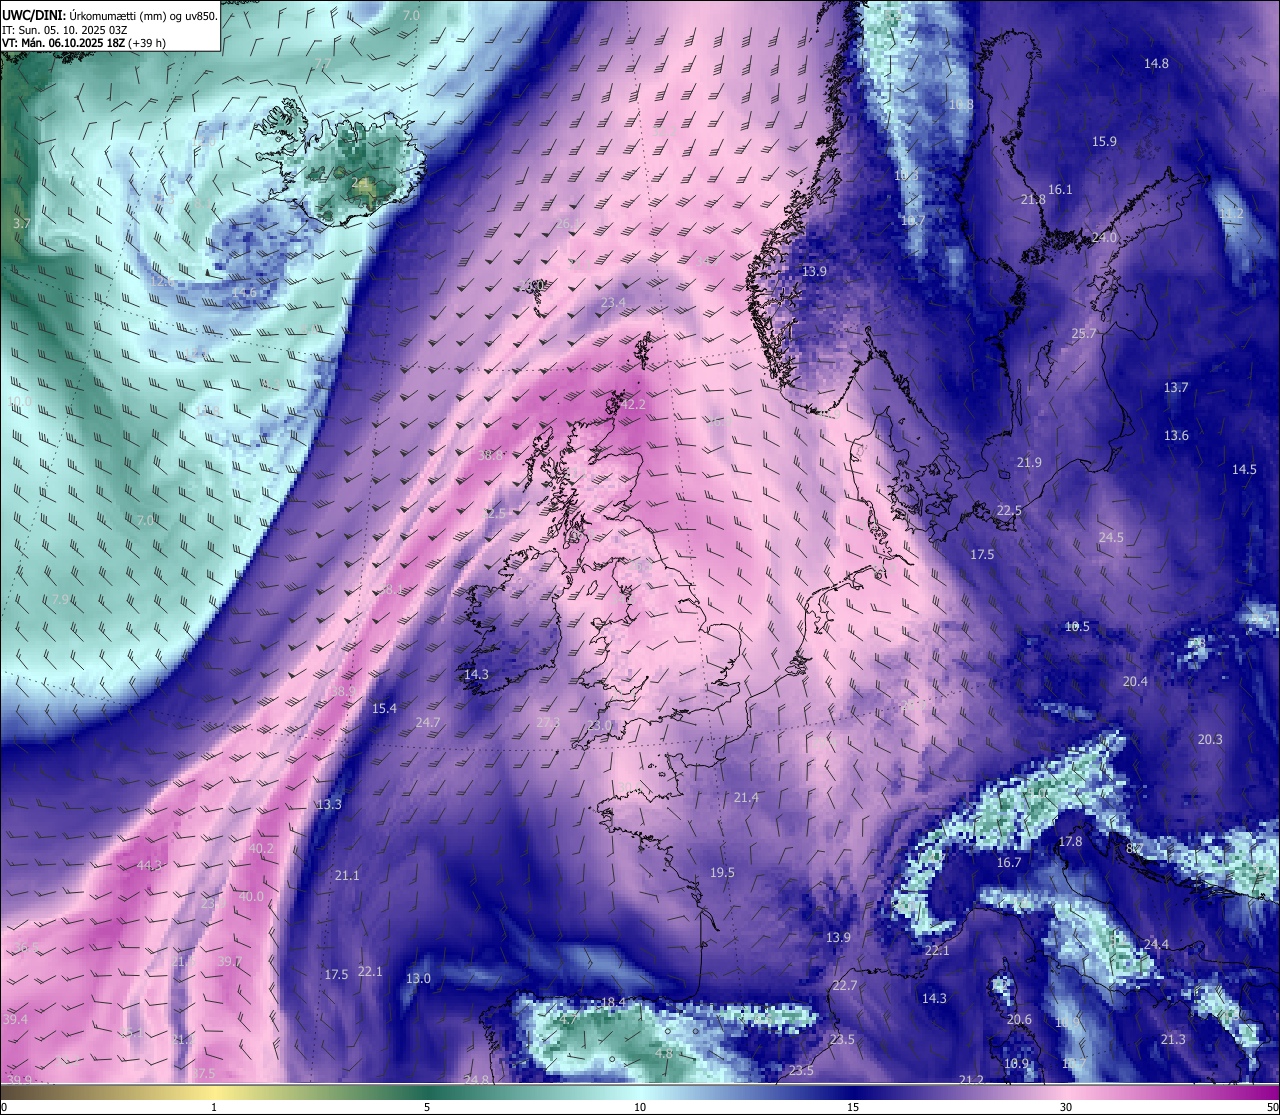Click the 13.6 value label
1280x1115 pixels.
[1176, 435]
